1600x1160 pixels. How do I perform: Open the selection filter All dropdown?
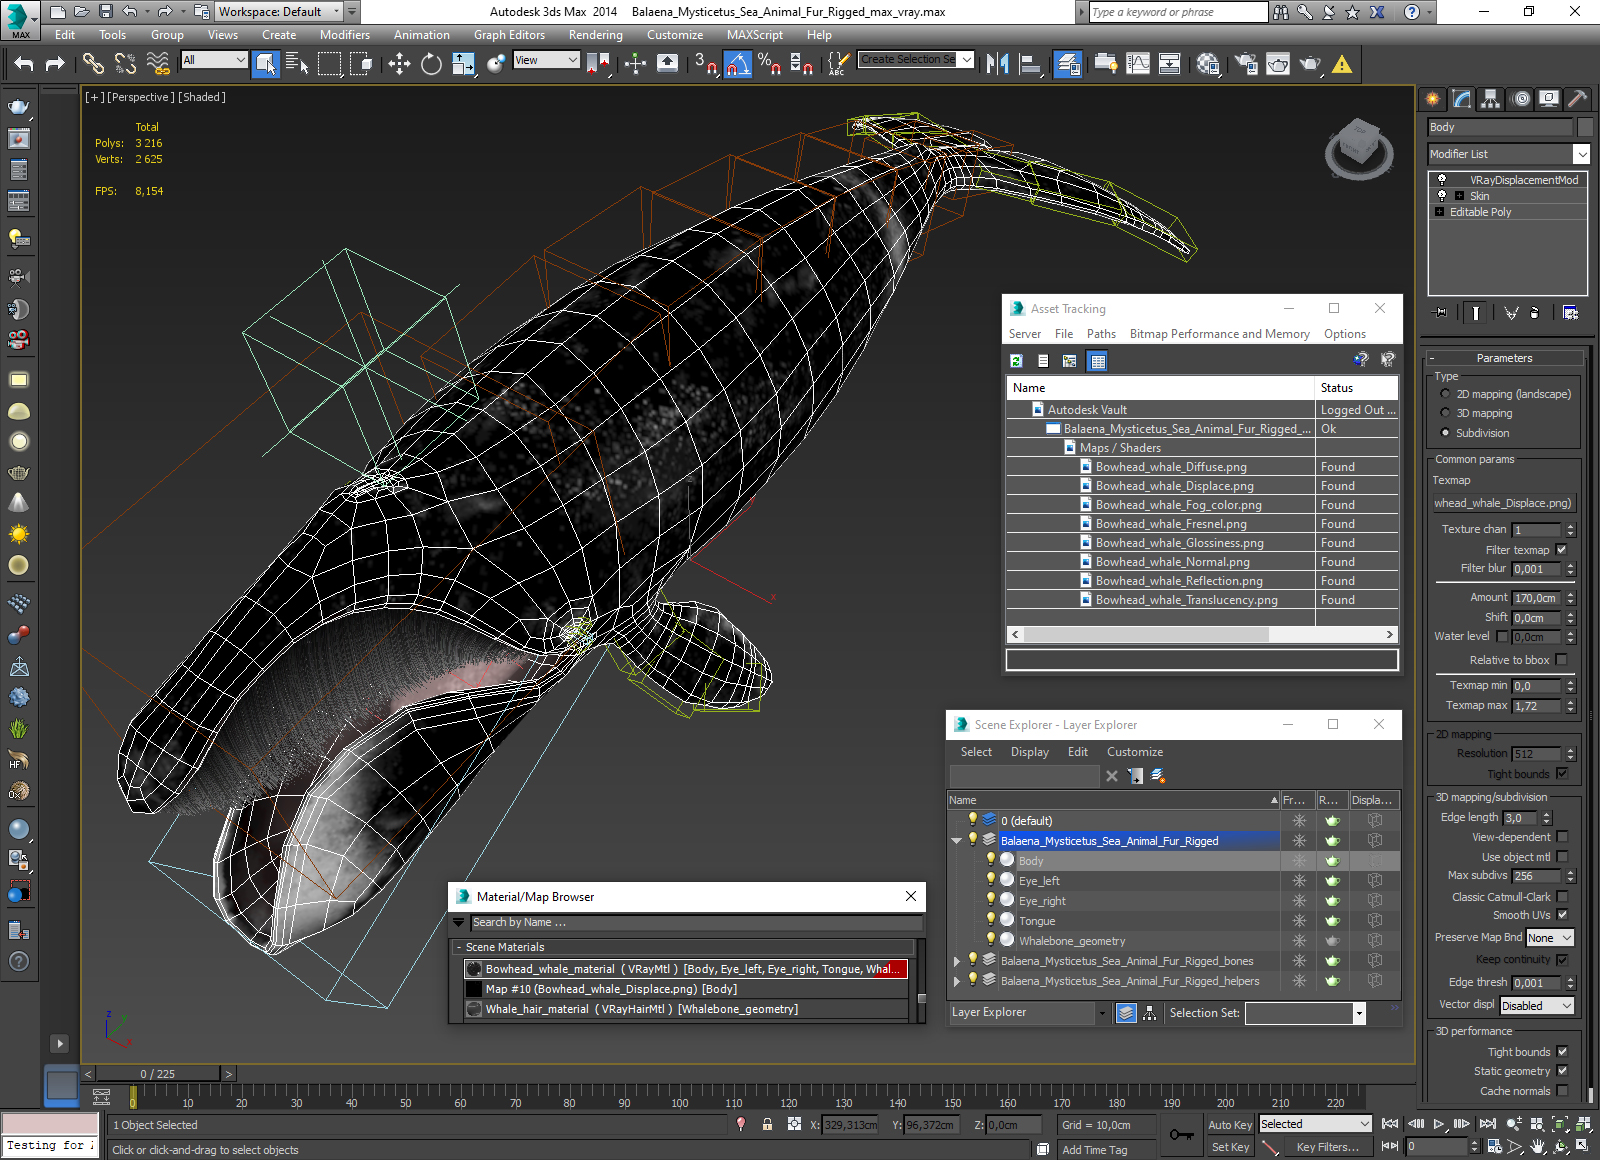[x=214, y=60]
